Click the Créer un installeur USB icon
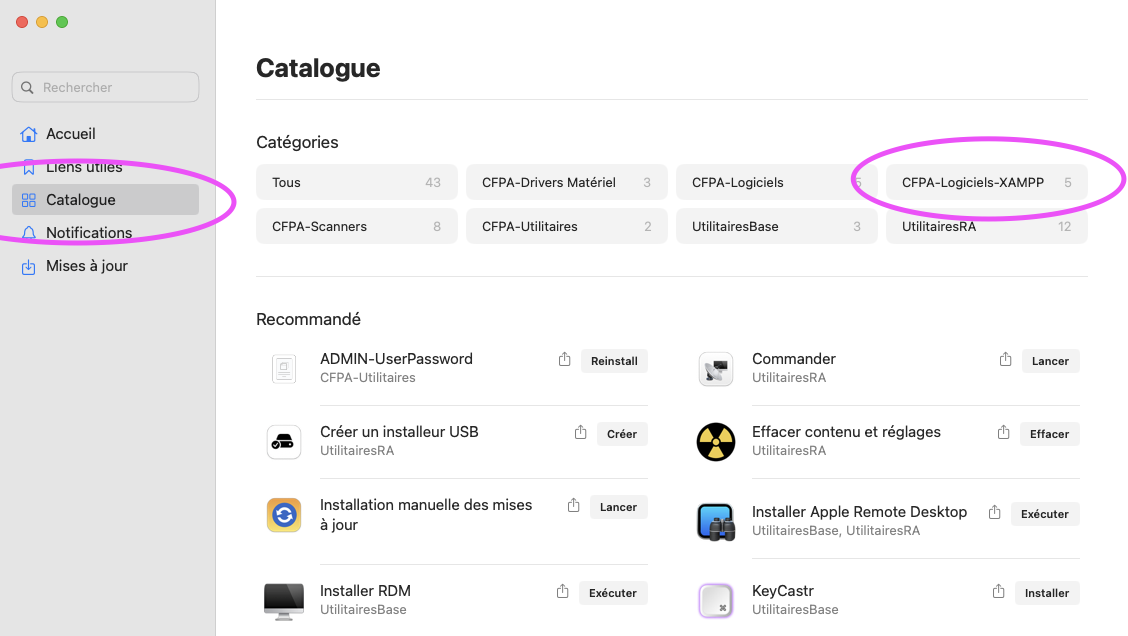The height and width of the screenshot is (636, 1128). (284, 441)
